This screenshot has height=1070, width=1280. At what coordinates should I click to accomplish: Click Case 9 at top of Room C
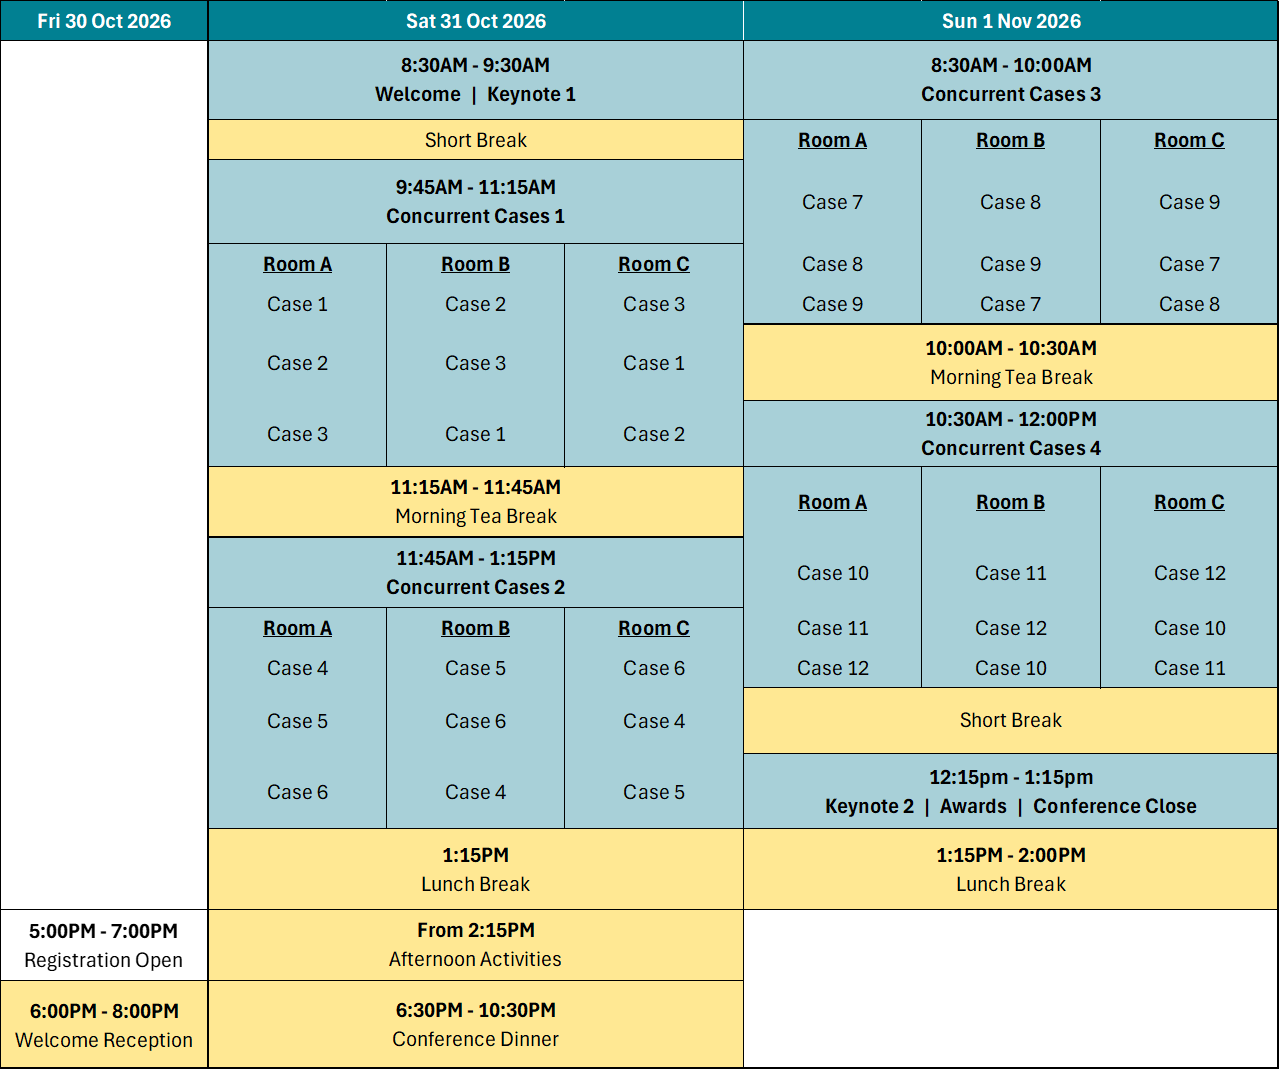pyautogui.click(x=1189, y=202)
